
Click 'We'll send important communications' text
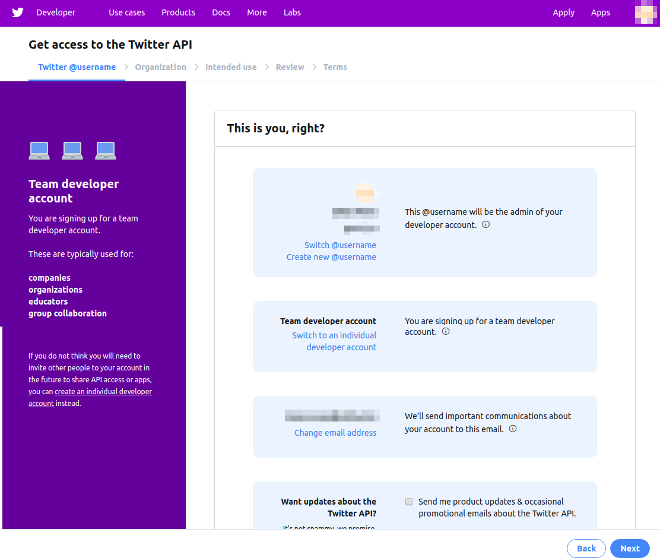[x=488, y=422]
